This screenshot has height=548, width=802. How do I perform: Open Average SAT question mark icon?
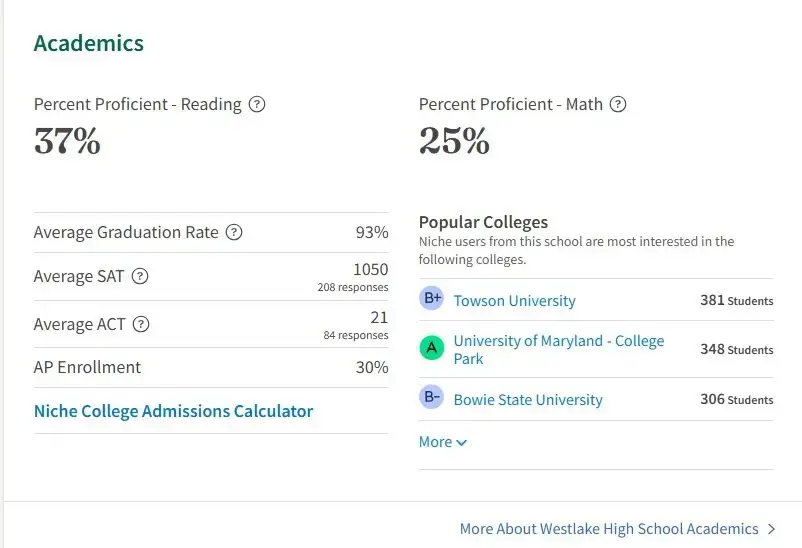tap(140, 276)
